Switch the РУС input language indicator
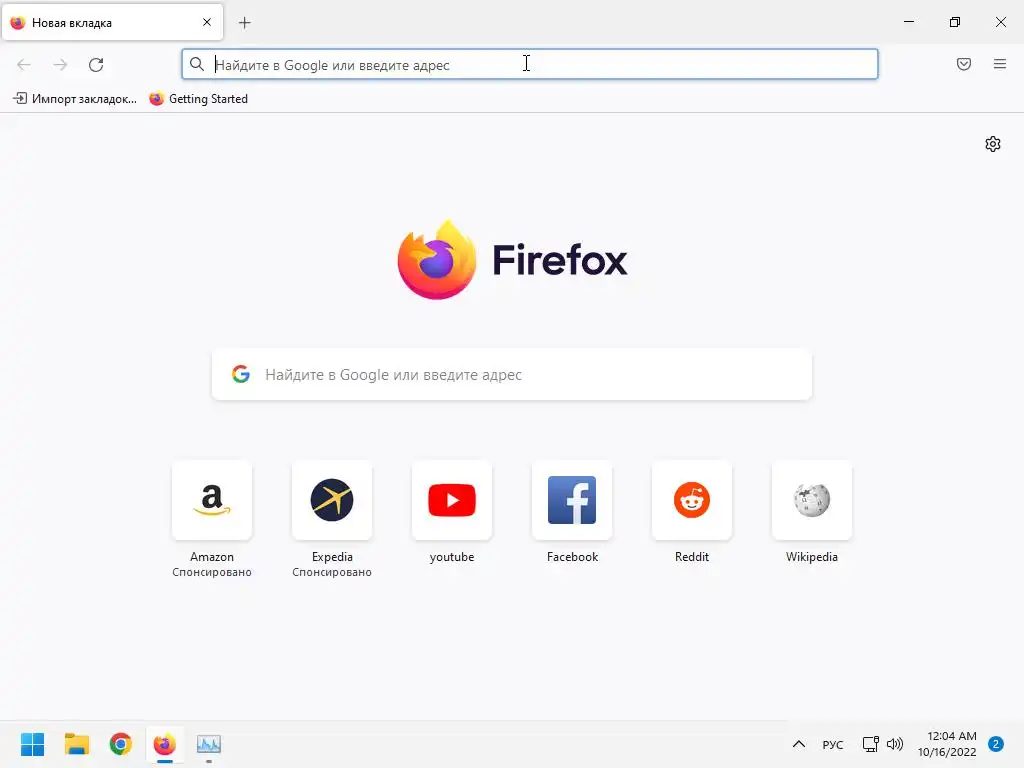 coord(833,744)
